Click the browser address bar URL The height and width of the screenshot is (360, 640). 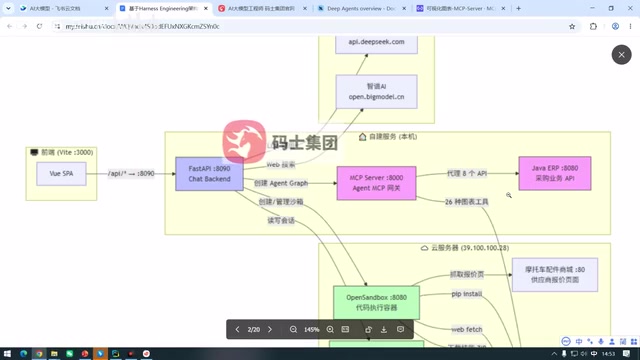tap(142, 27)
